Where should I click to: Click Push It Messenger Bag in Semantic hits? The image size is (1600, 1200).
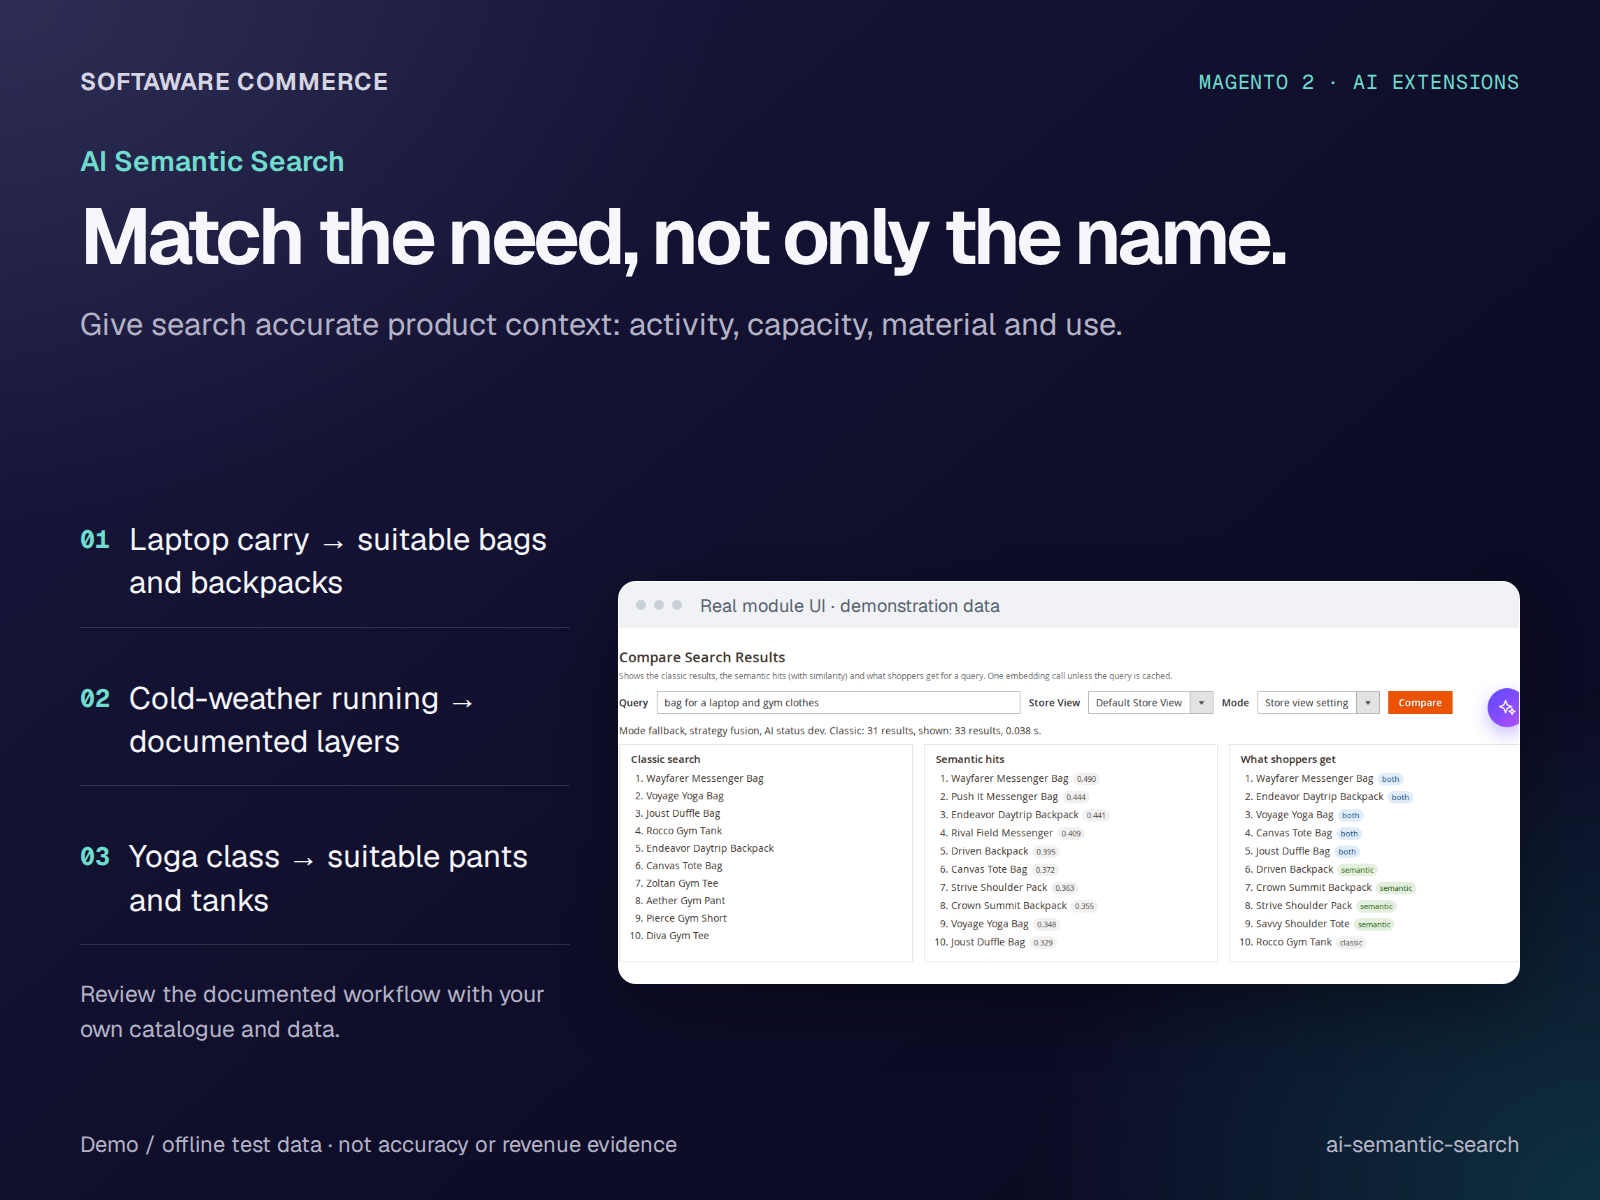pos(1004,797)
